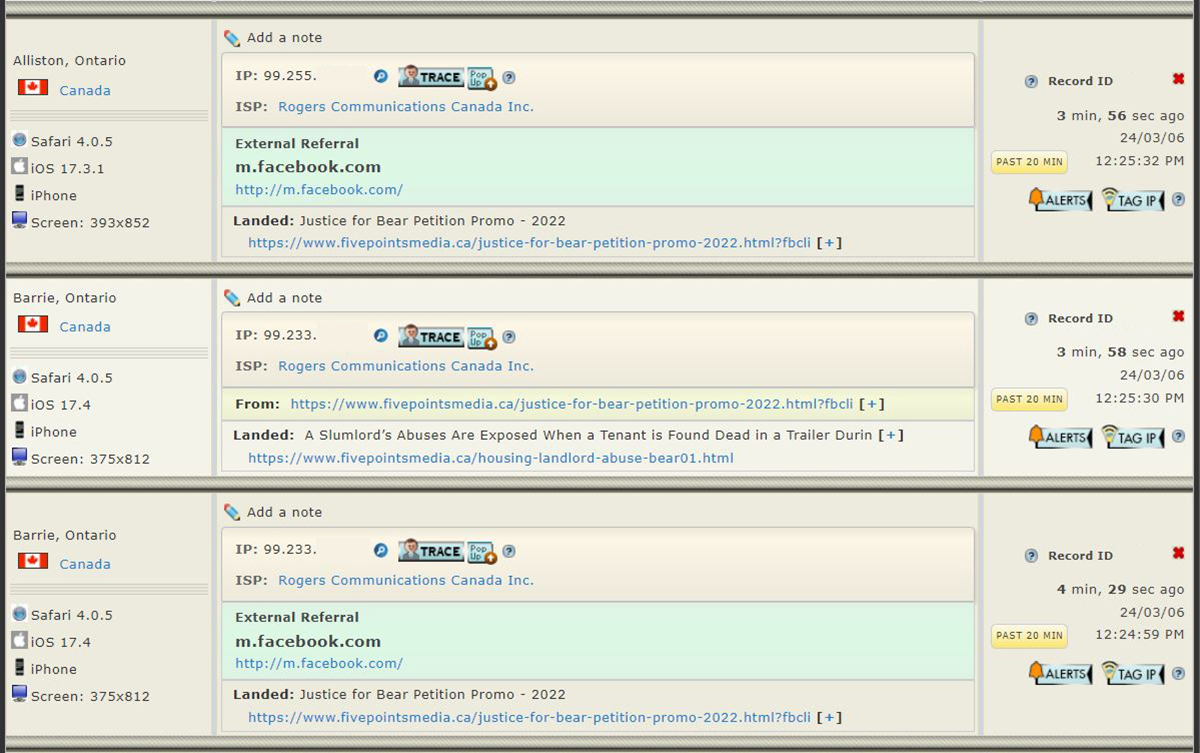Click PAST 20 MIN badge in 12:24:59 PM record
1200x753 pixels.
pos(1029,636)
